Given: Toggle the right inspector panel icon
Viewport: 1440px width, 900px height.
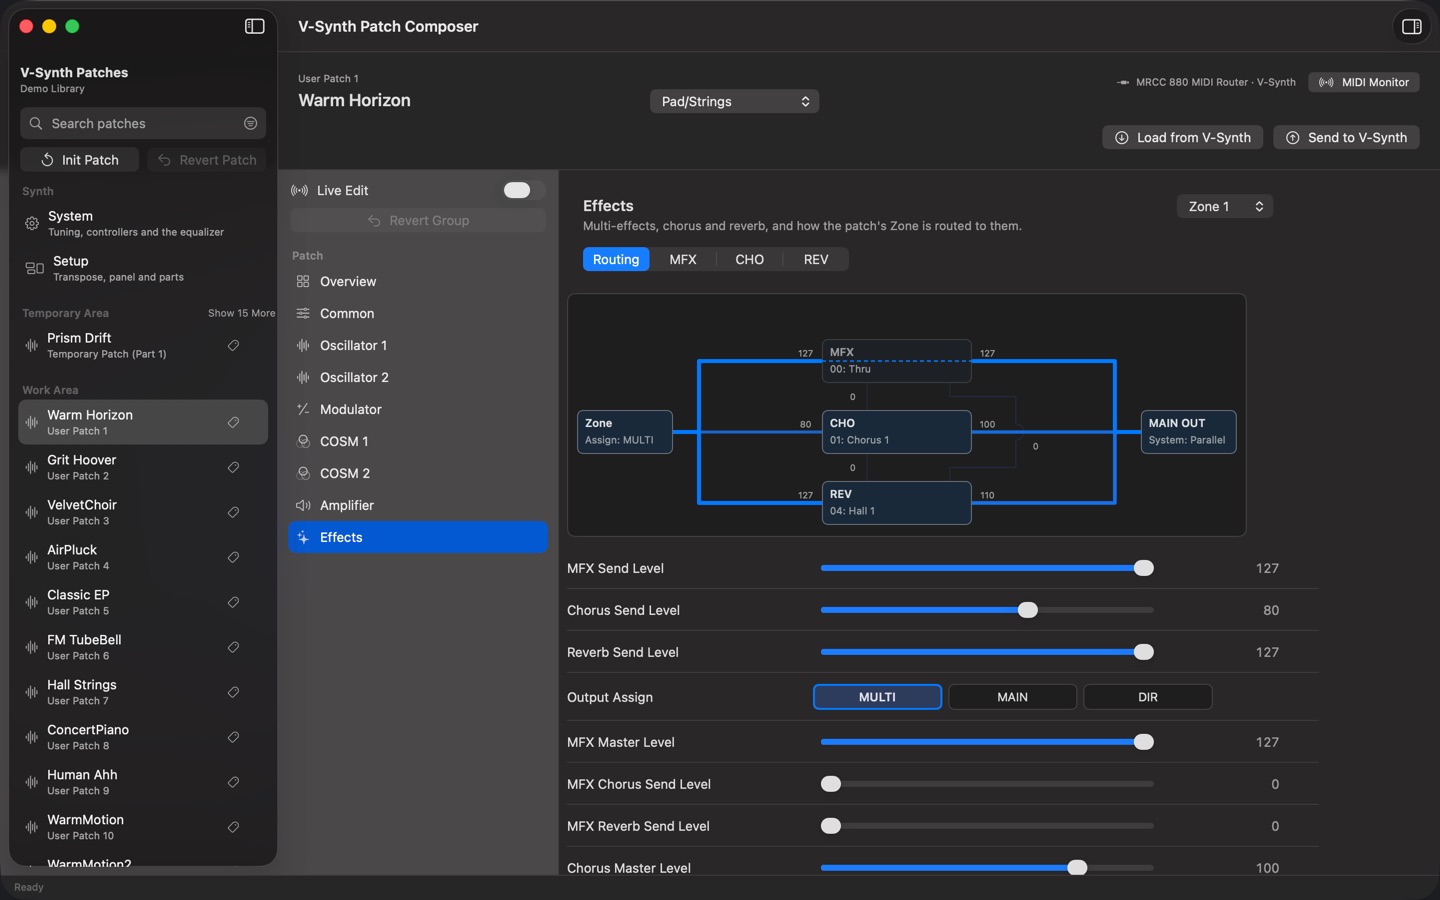Looking at the screenshot, I should (1411, 27).
